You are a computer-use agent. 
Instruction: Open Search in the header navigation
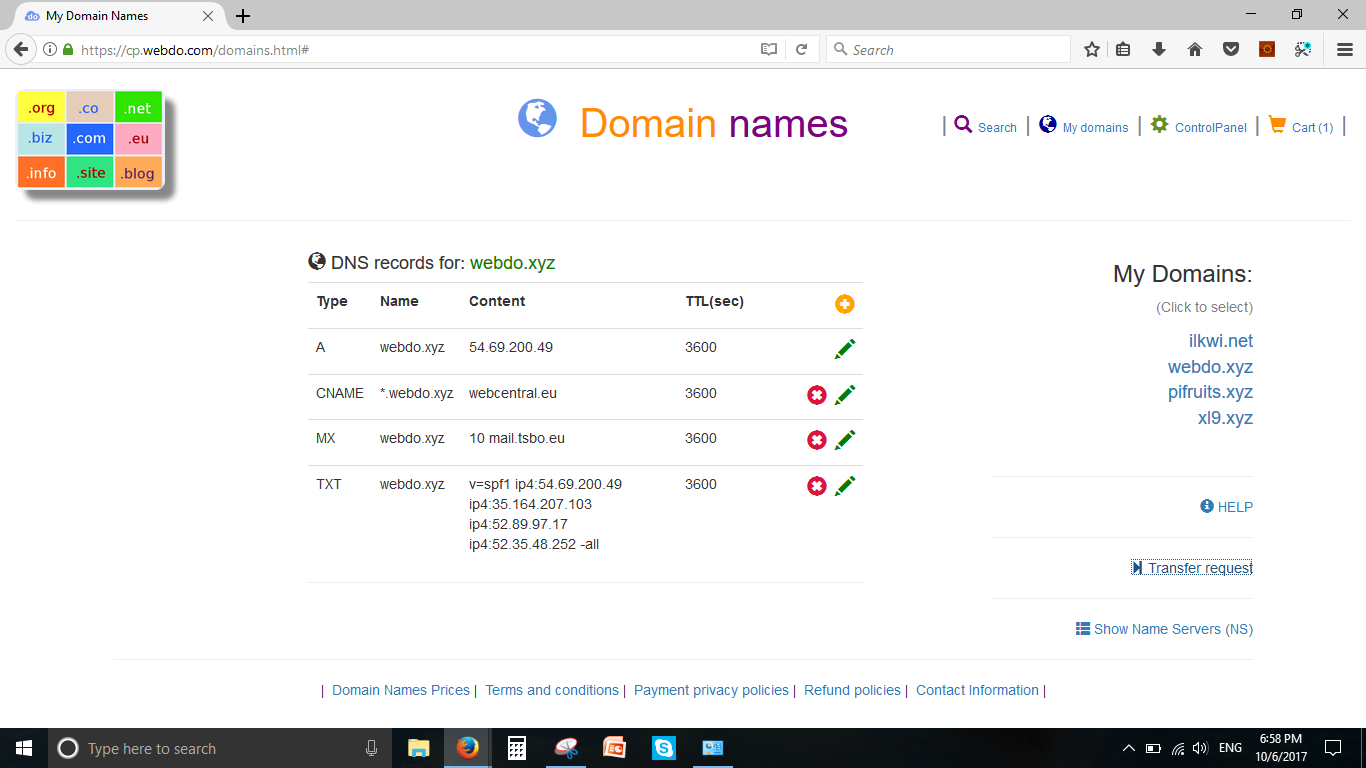click(997, 127)
